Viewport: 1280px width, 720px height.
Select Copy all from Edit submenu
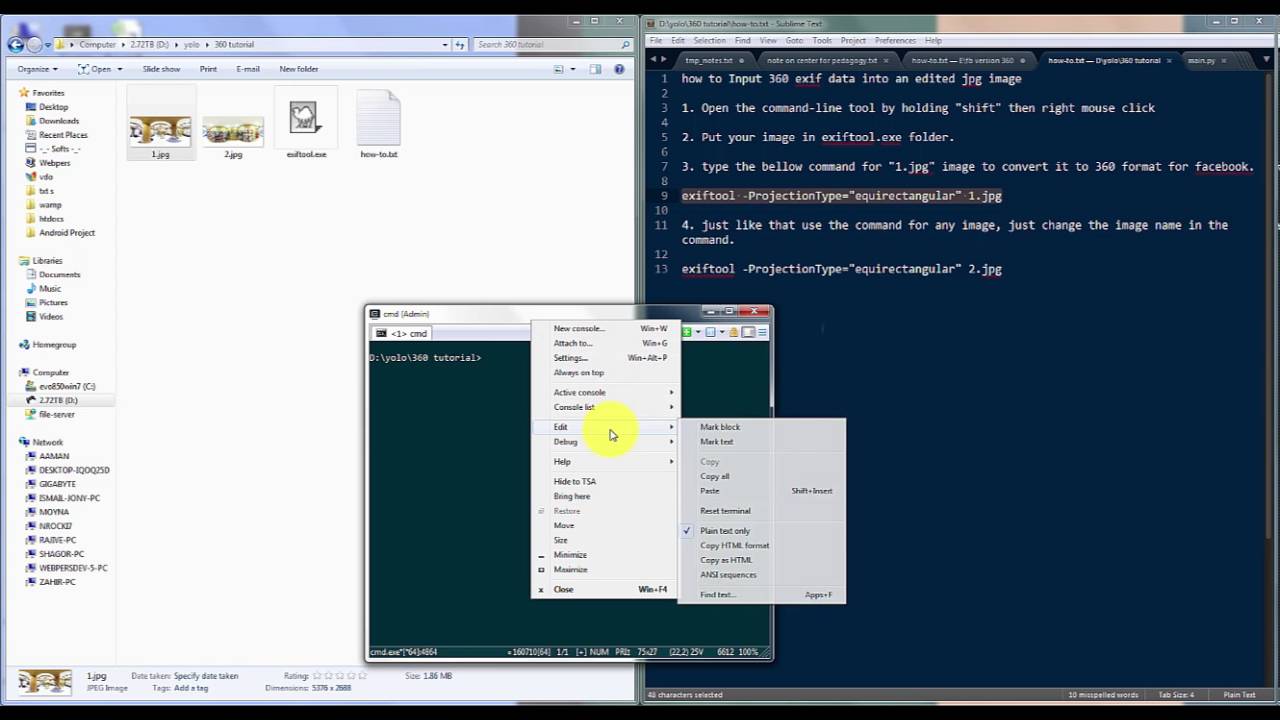click(x=714, y=476)
